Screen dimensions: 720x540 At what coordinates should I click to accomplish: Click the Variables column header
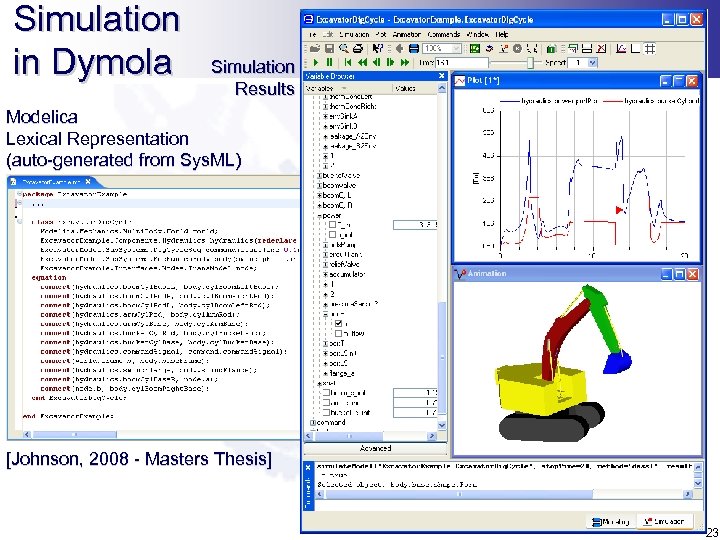point(348,88)
